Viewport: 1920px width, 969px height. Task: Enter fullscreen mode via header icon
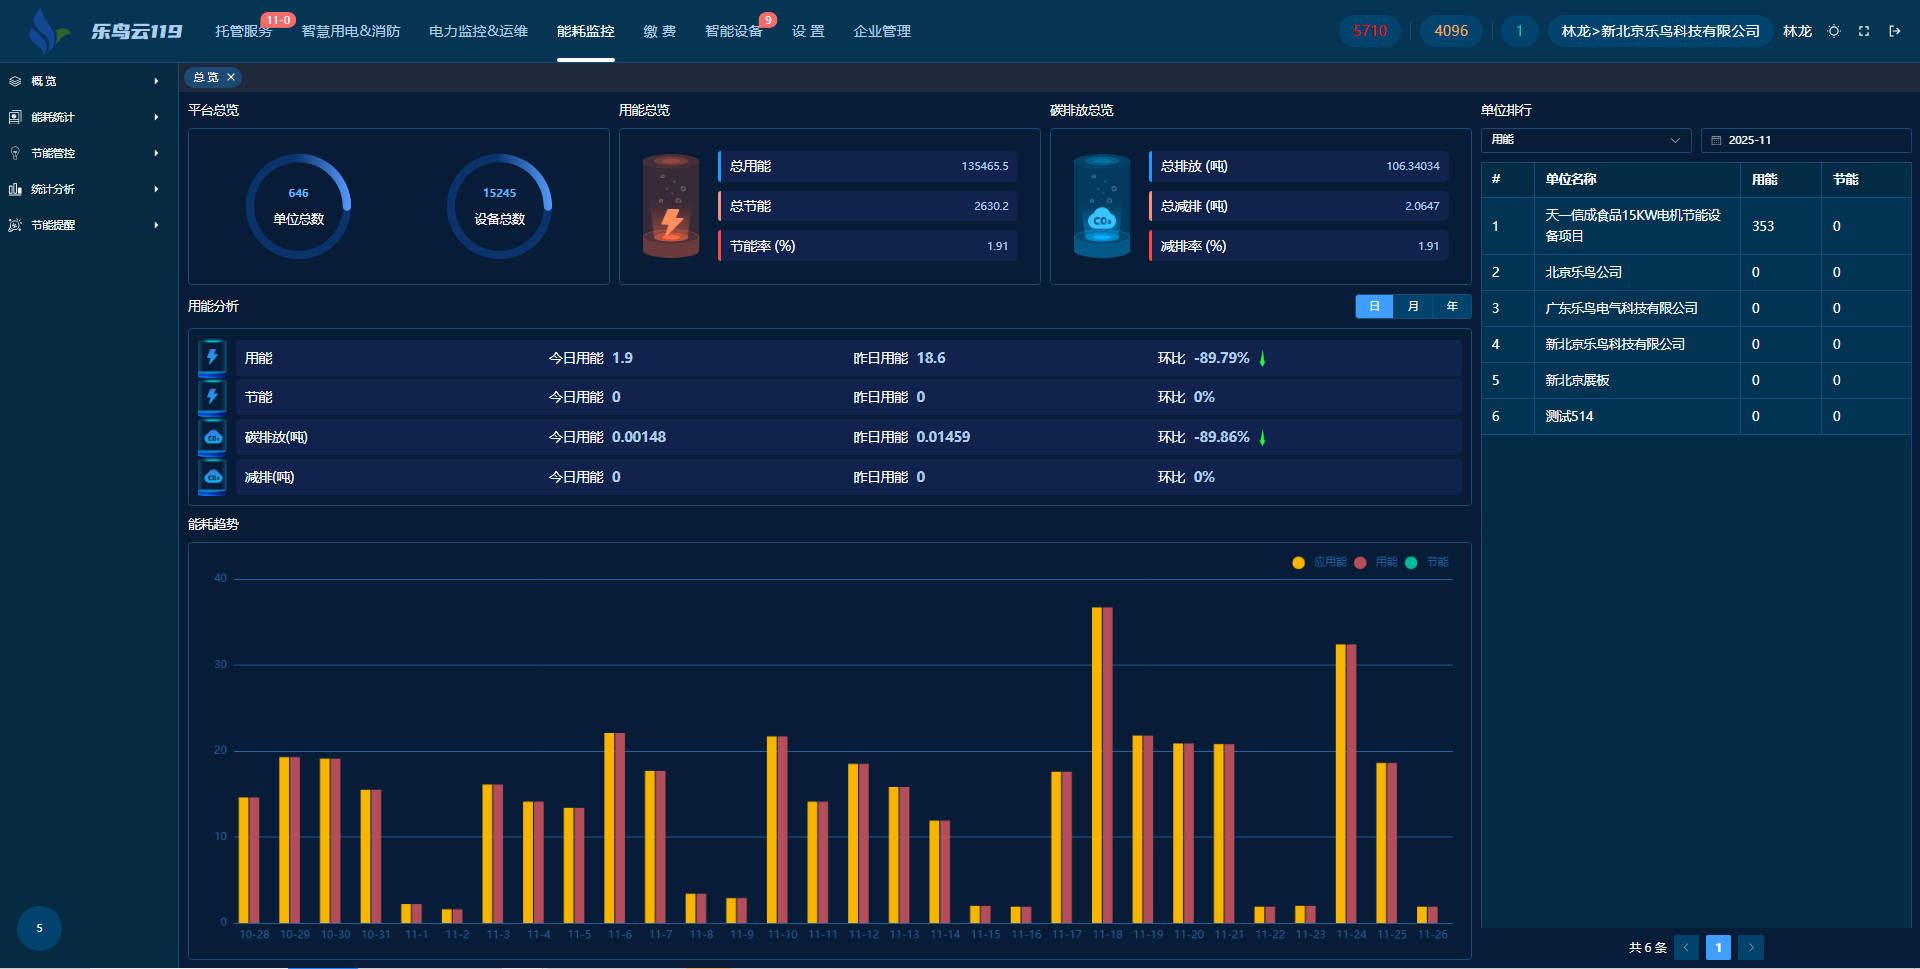(x=1864, y=31)
